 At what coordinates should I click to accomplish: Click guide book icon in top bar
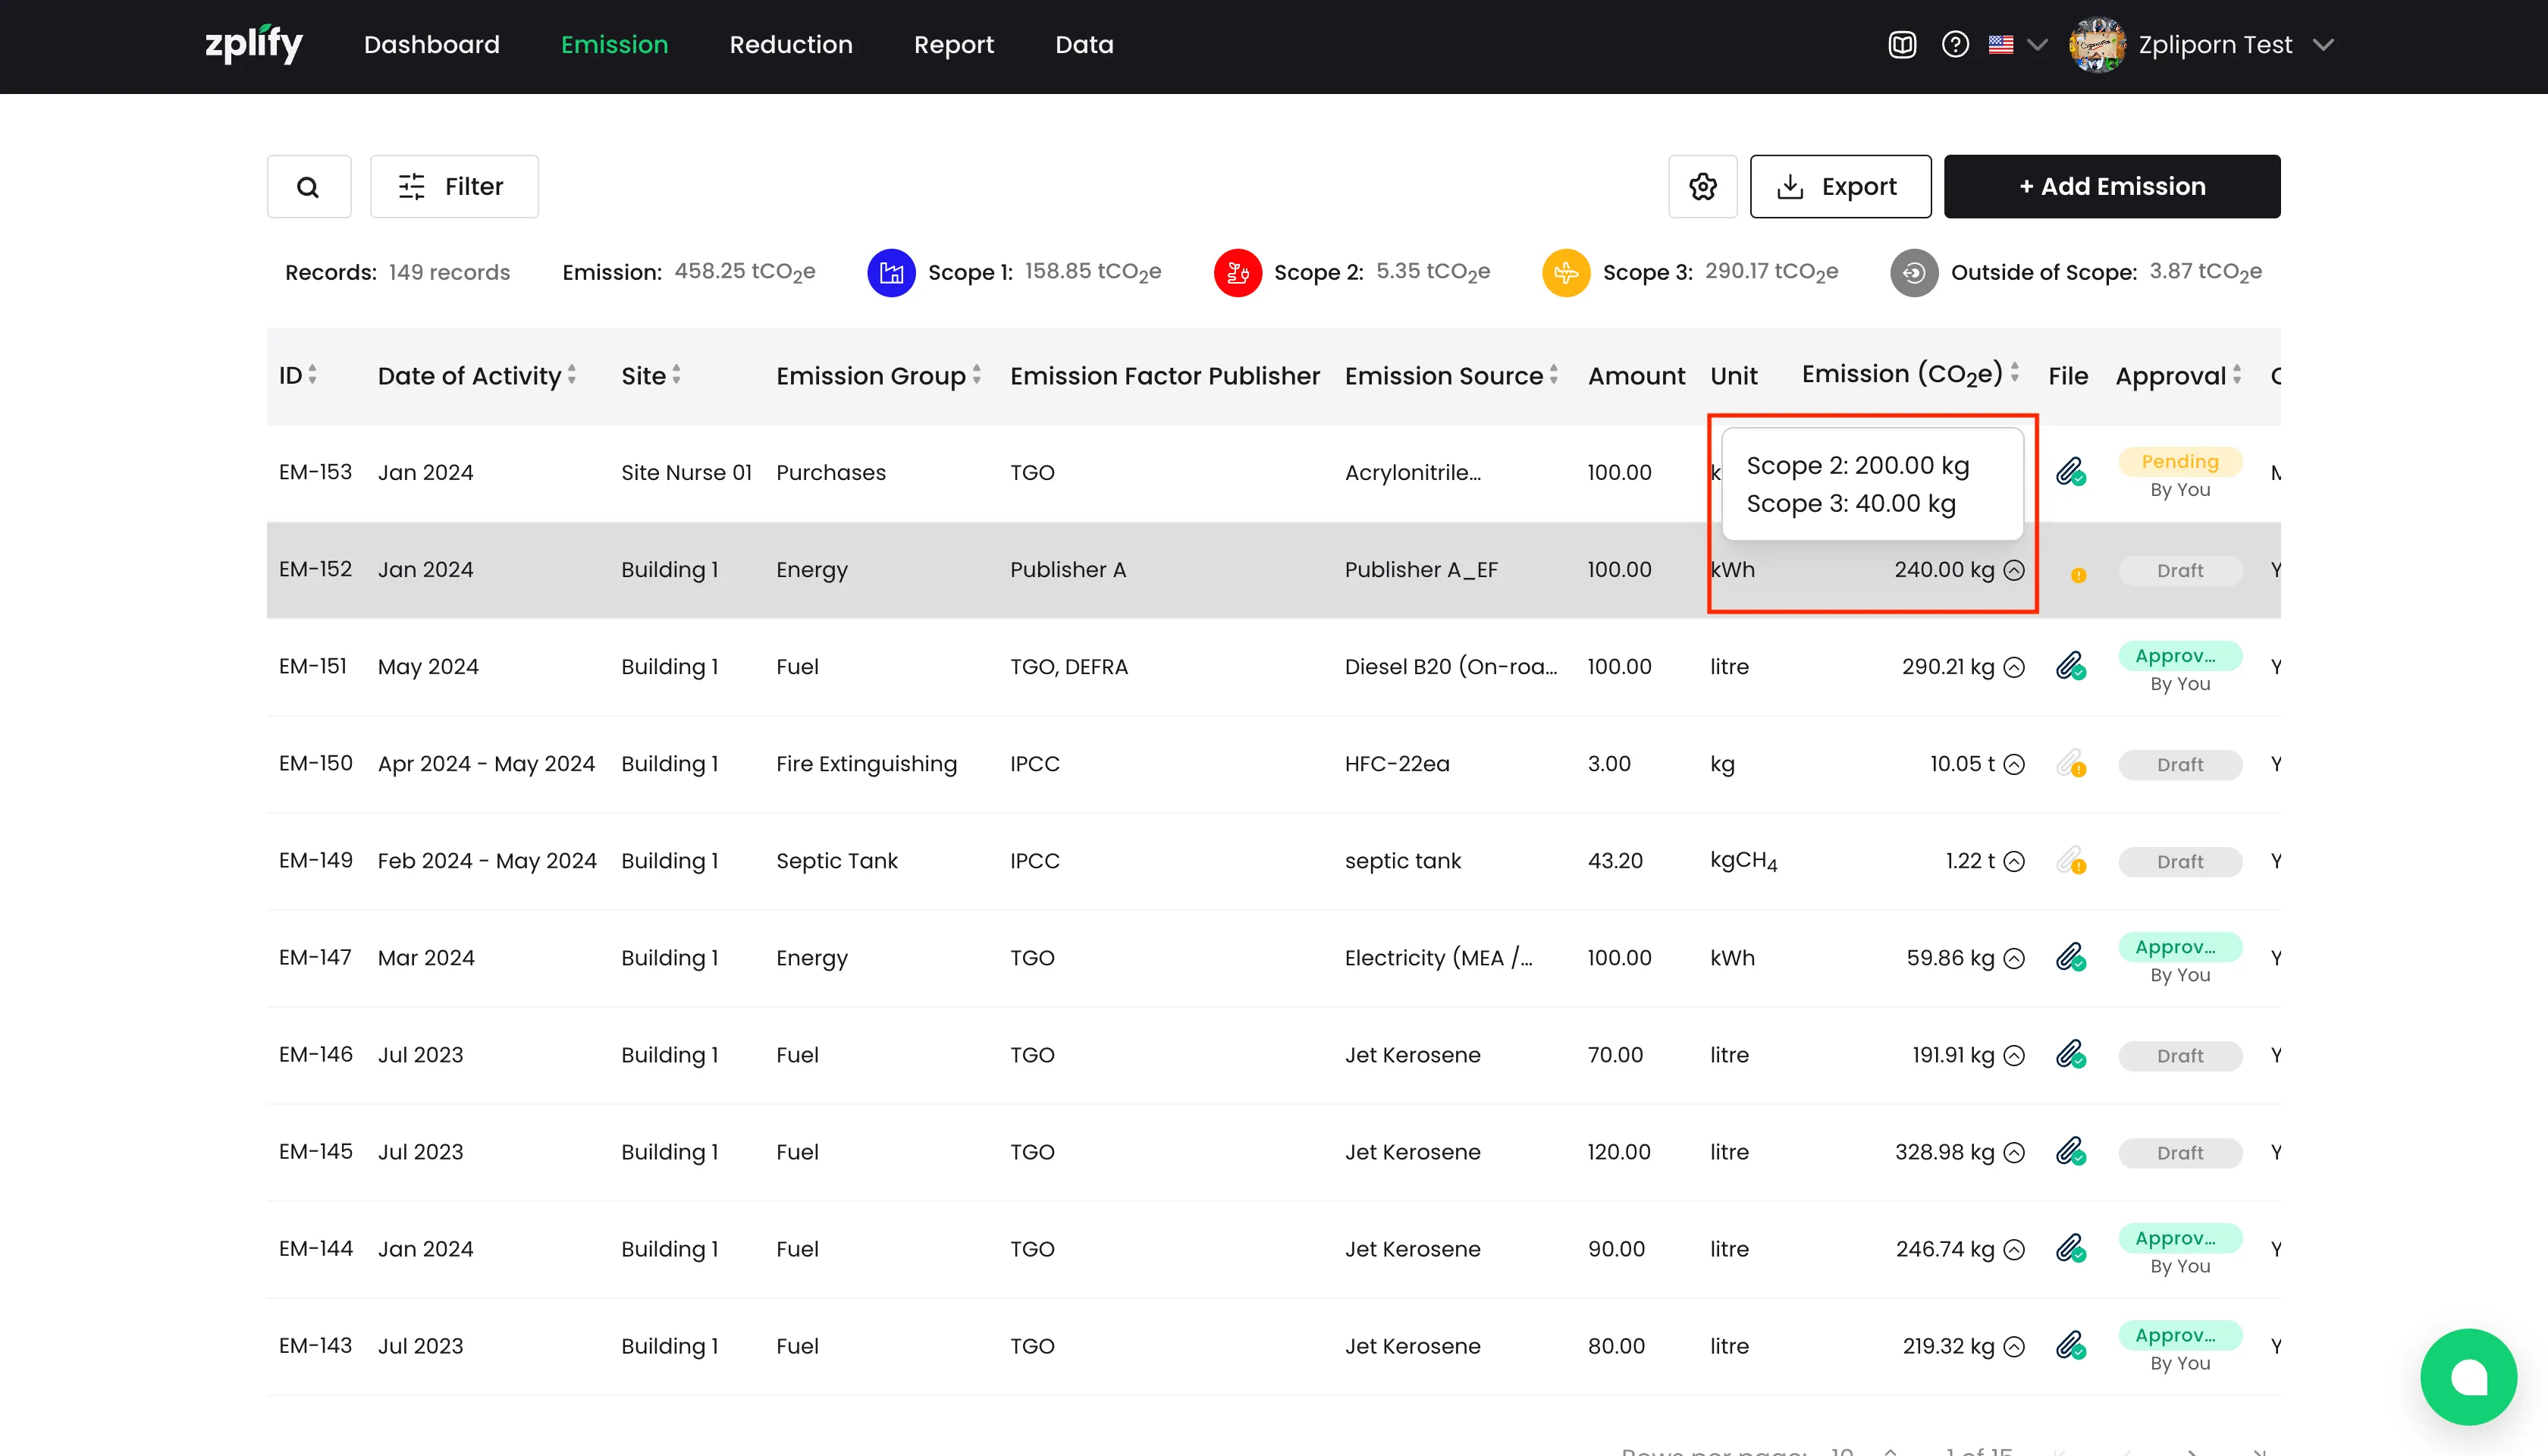pos(1902,45)
